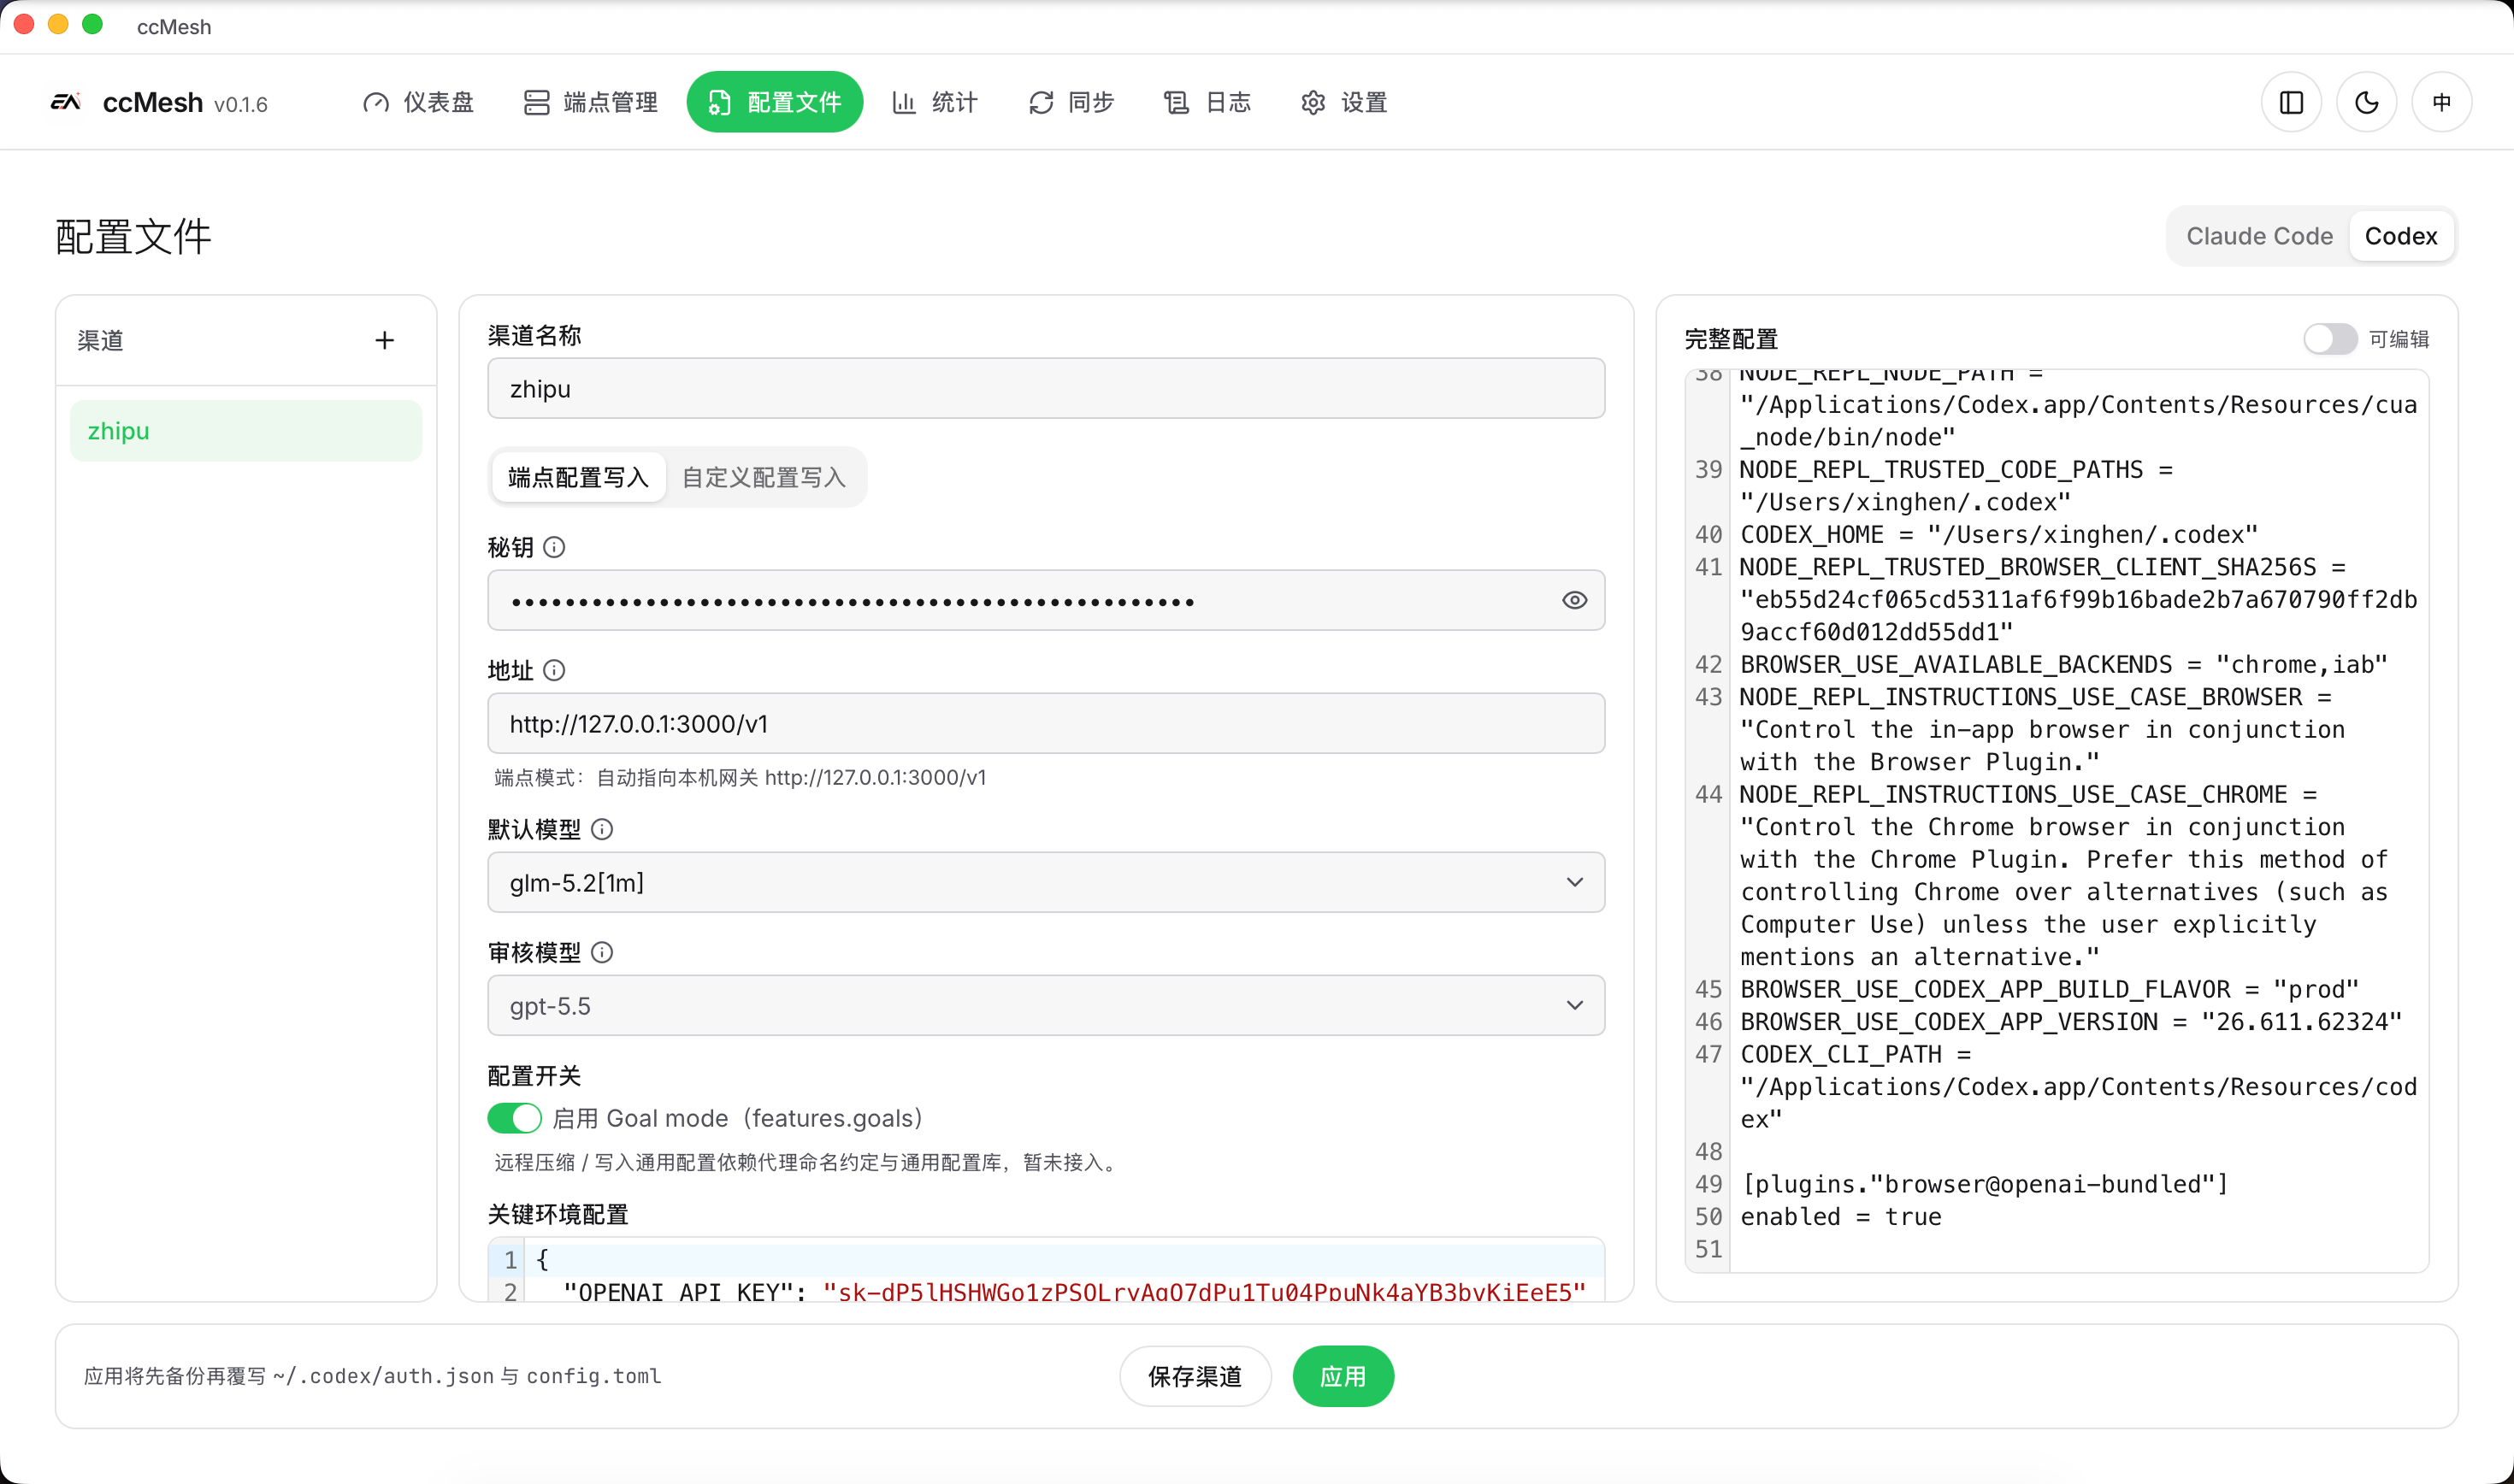This screenshot has width=2514, height=1484.
Task: Reveal the secret key with eye icon
Action: point(1574,600)
